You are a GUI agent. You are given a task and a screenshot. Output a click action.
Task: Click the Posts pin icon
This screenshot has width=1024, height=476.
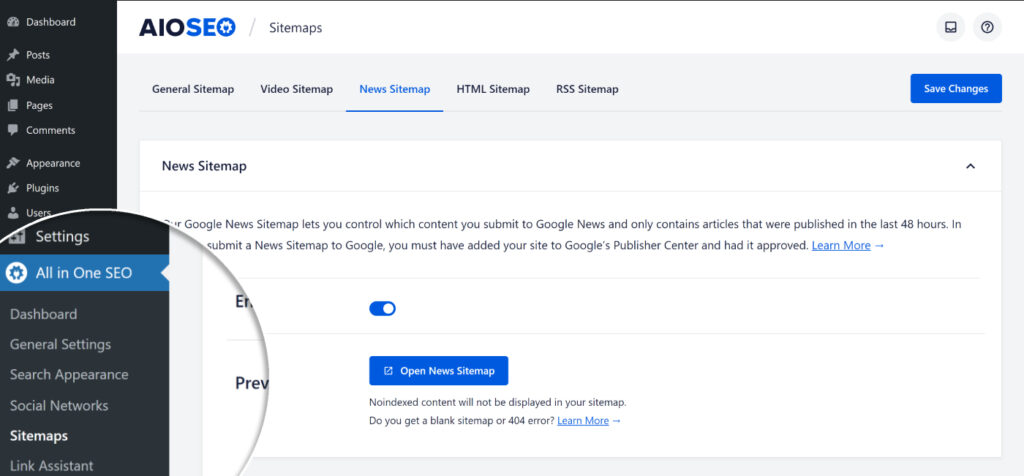pos(12,55)
